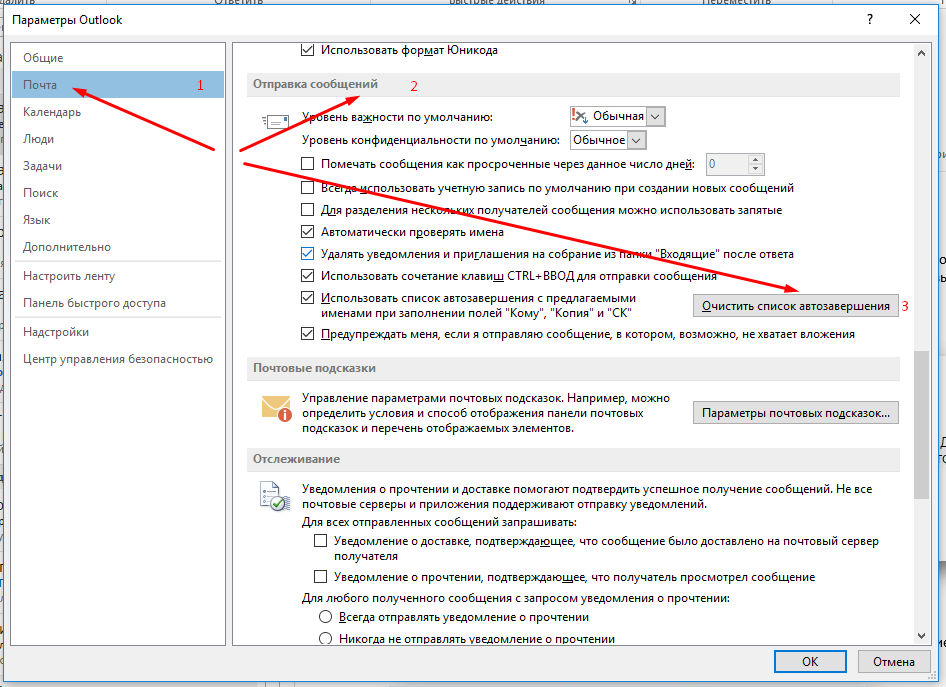This screenshot has width=946, height=687.
Task: Open the Задачи settings category
Action: [x=118, y=166]
